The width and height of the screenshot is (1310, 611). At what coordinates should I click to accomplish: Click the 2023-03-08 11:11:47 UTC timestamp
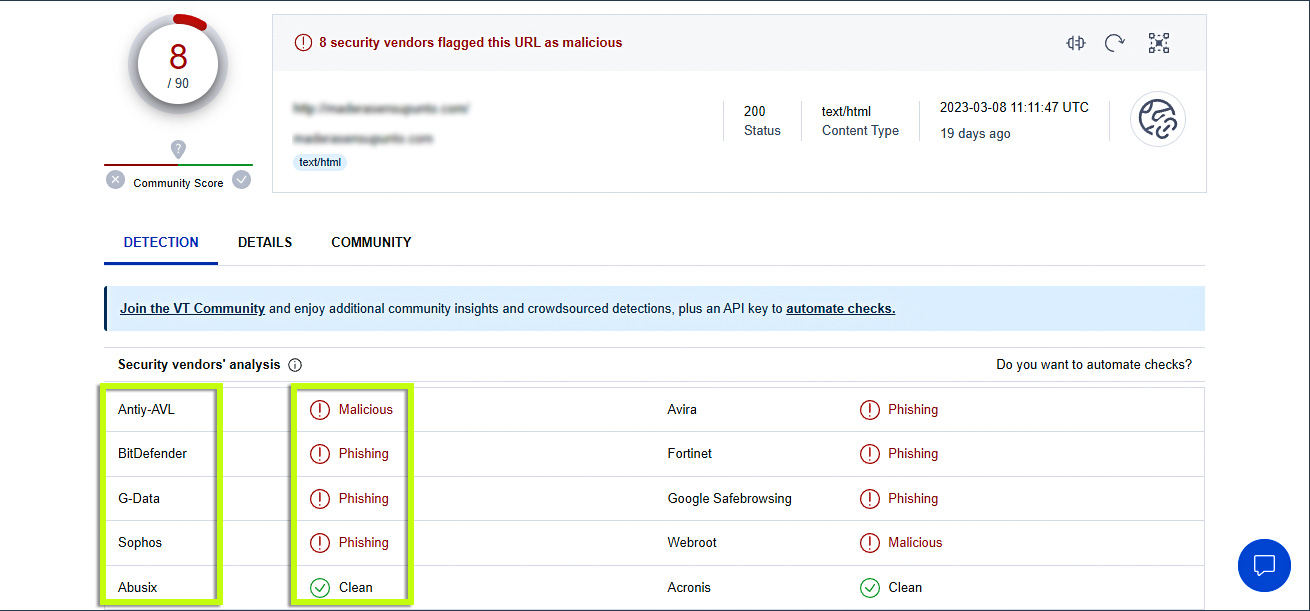point(1014,107)
